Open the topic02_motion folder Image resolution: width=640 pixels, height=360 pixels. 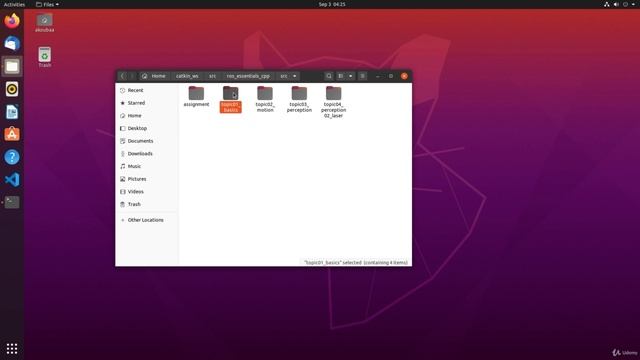coord(265,99)
